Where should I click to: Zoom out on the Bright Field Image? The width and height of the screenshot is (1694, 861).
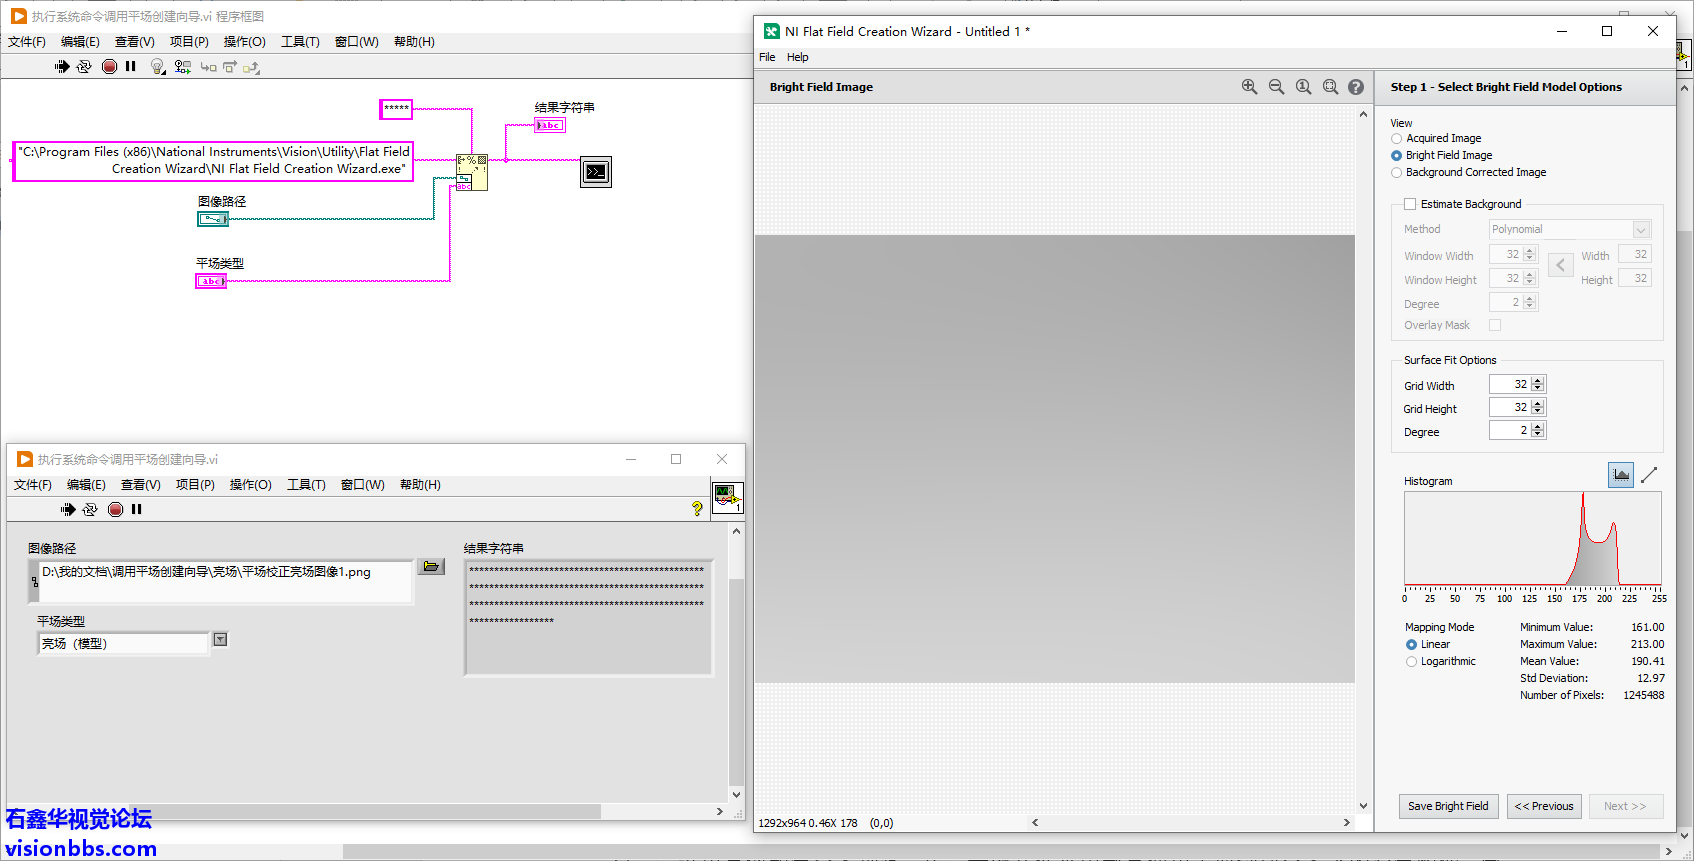pyautogui.click(x=1276, y=87)
